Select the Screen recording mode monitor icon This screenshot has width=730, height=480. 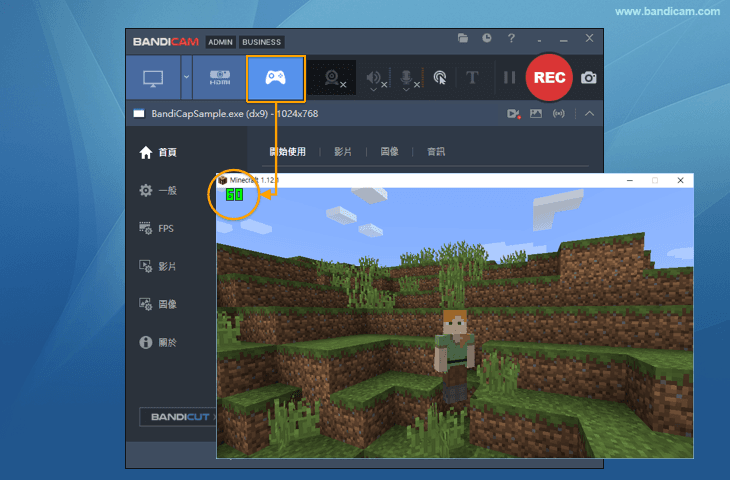[153, 78]
